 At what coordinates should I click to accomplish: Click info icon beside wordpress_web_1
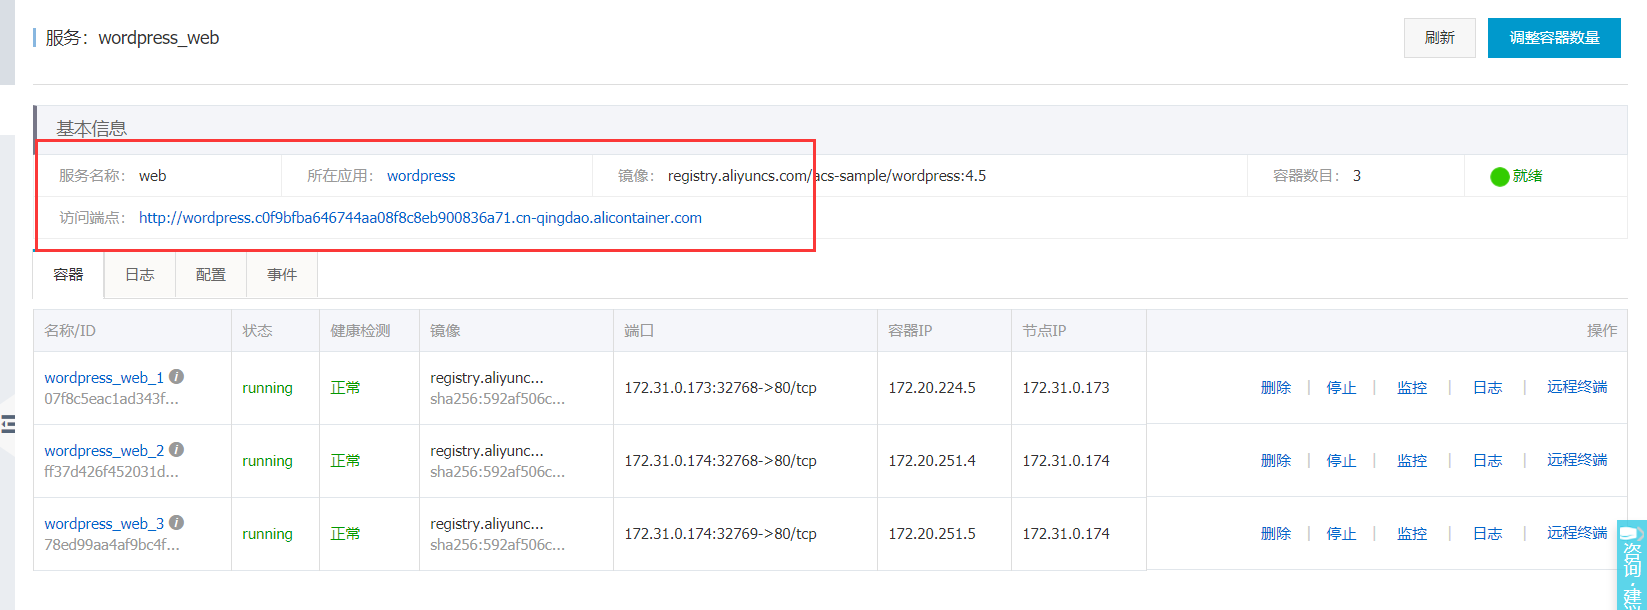(x=176, y=377)
